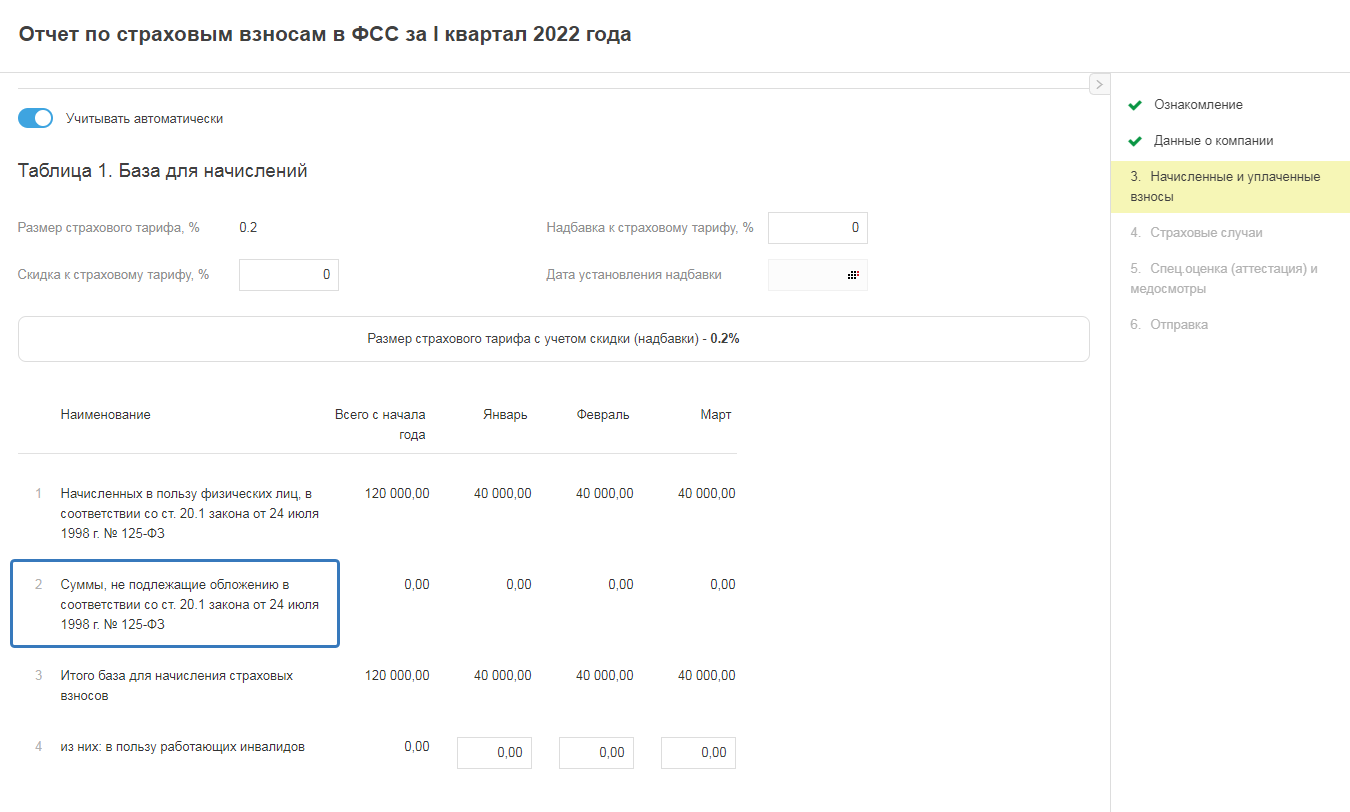Click the Надбавка к страховому тарифу, % label
The height and width of the screenshot is (812, 1350).
click(650, 228)
